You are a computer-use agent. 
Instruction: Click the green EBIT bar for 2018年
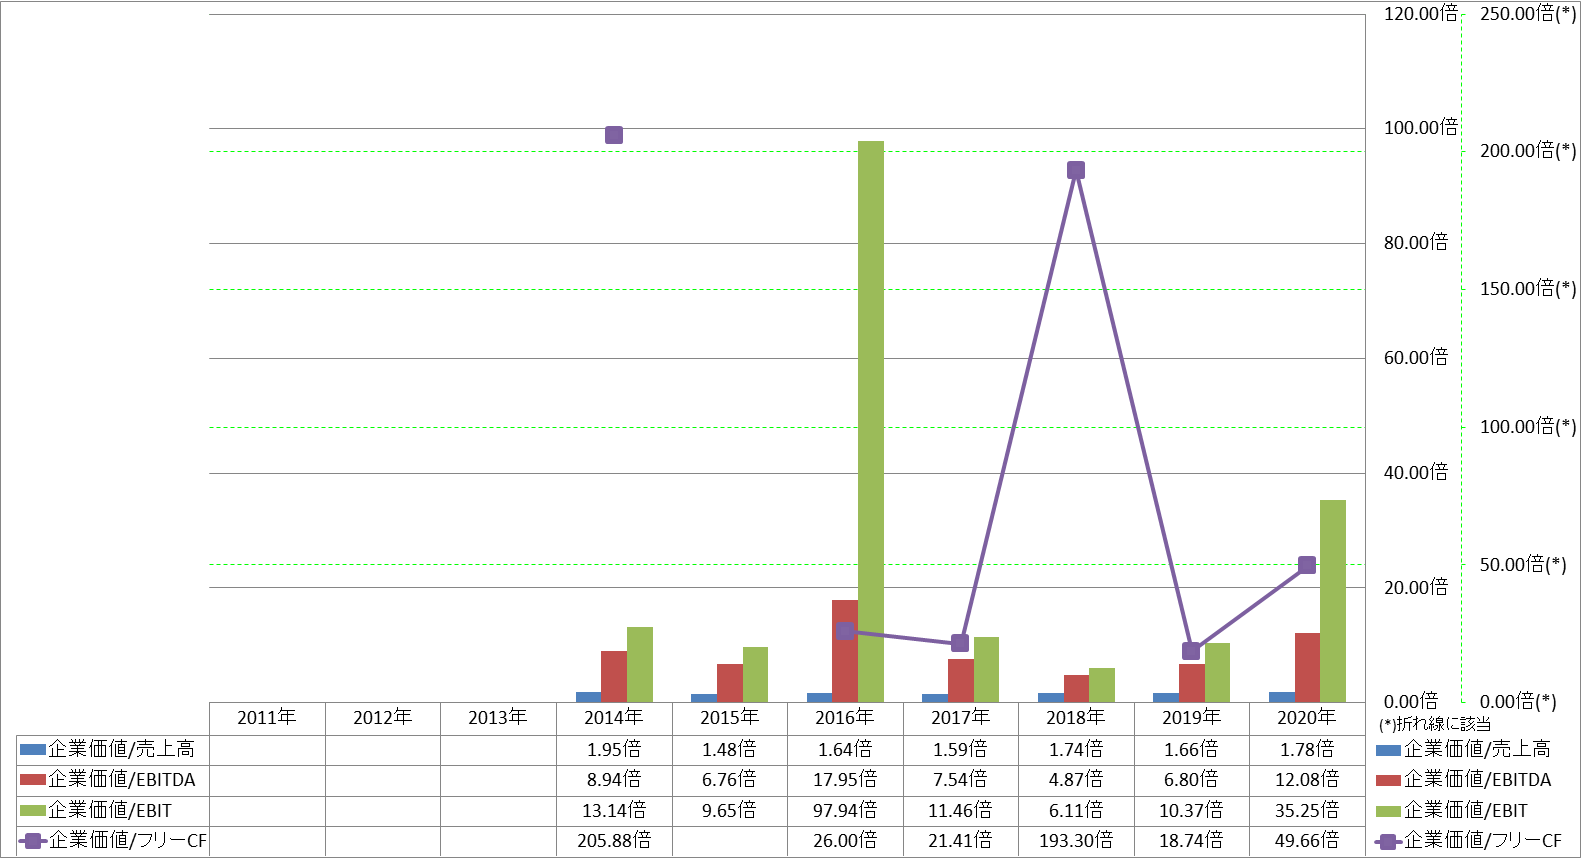(x=1102, y=685)
